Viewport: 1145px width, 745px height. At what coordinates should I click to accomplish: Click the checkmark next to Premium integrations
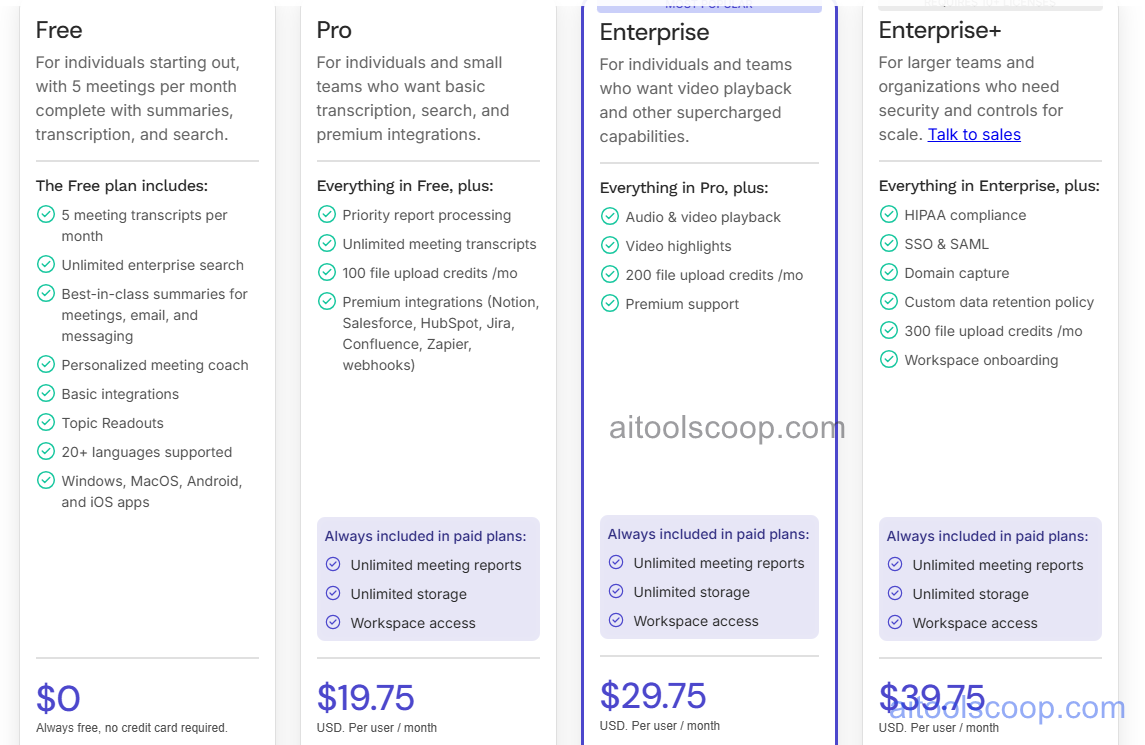(327, 300)
